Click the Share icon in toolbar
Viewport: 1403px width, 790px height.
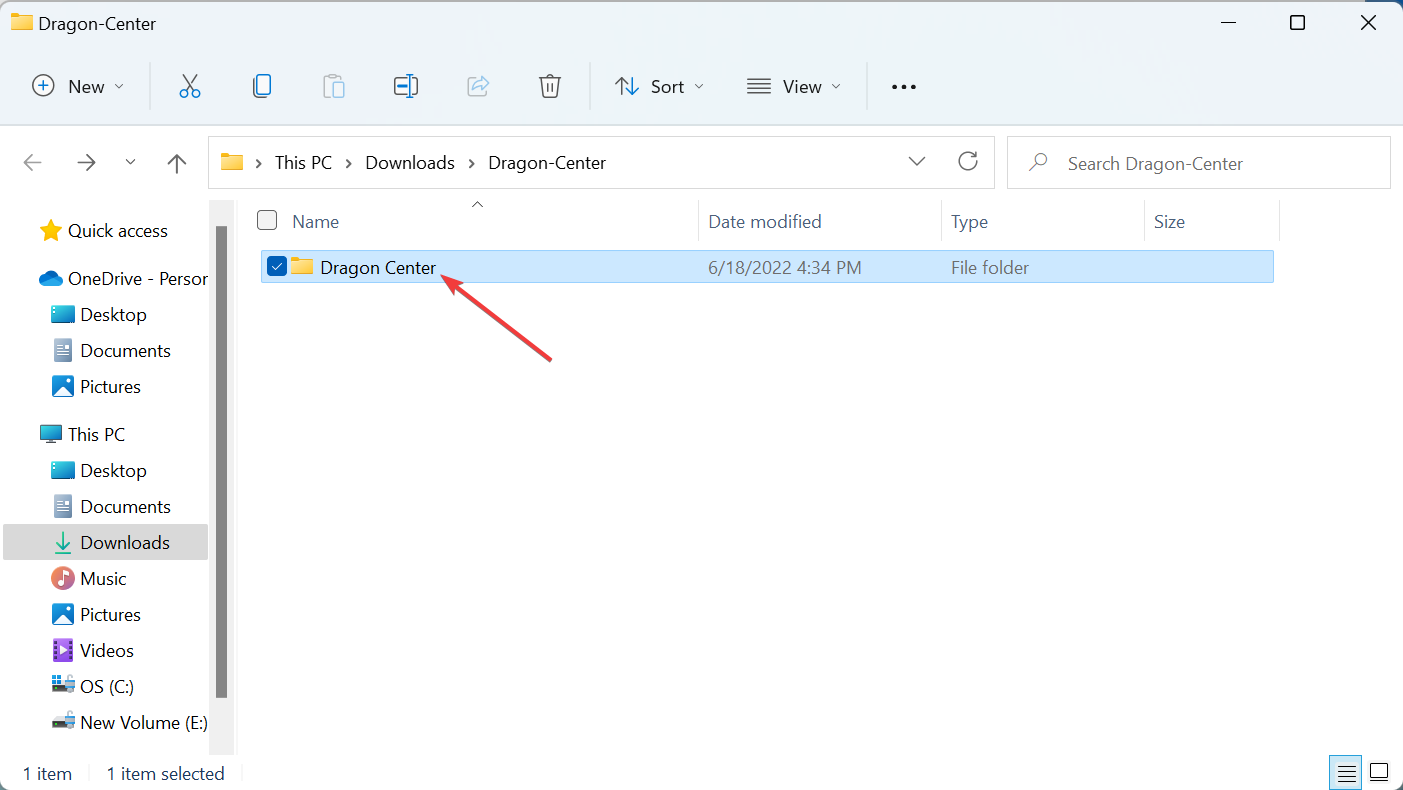pos(478,86)
